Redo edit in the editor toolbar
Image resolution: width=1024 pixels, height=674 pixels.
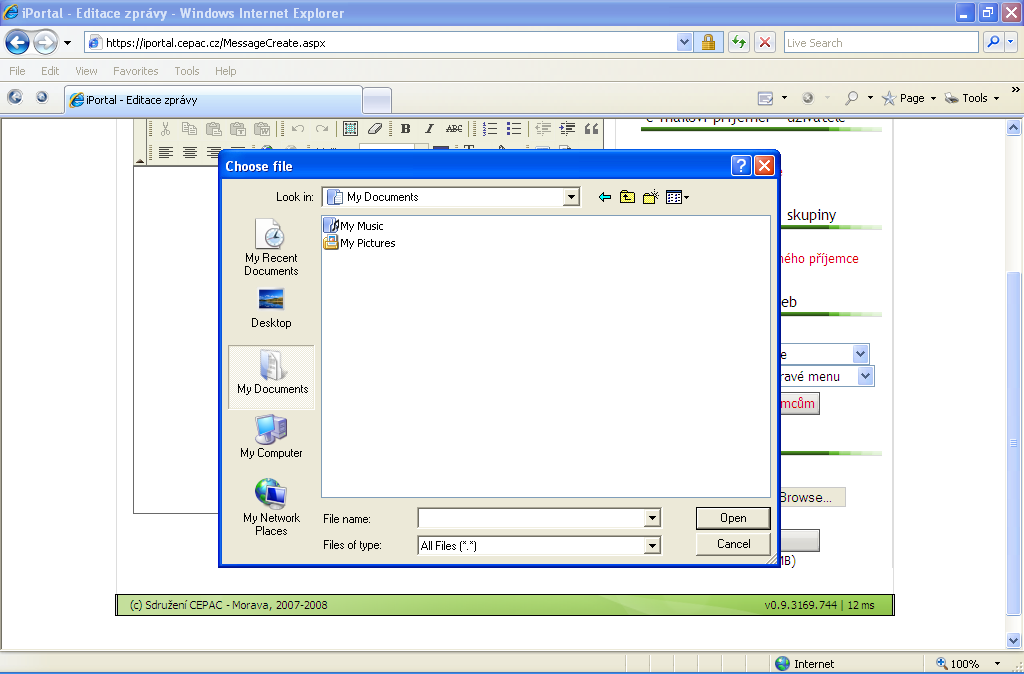pyautogui.click(x=322, y=129)
